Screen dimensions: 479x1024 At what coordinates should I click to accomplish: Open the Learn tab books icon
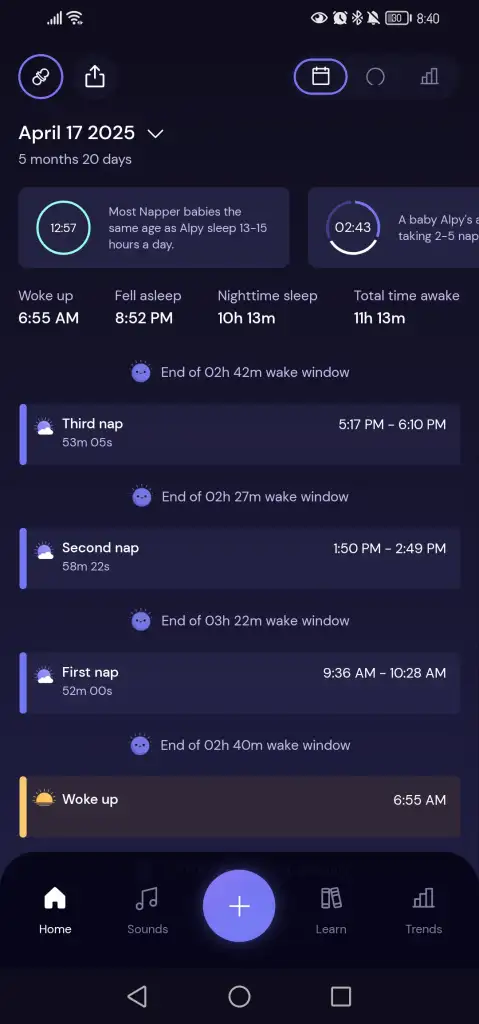331,898
